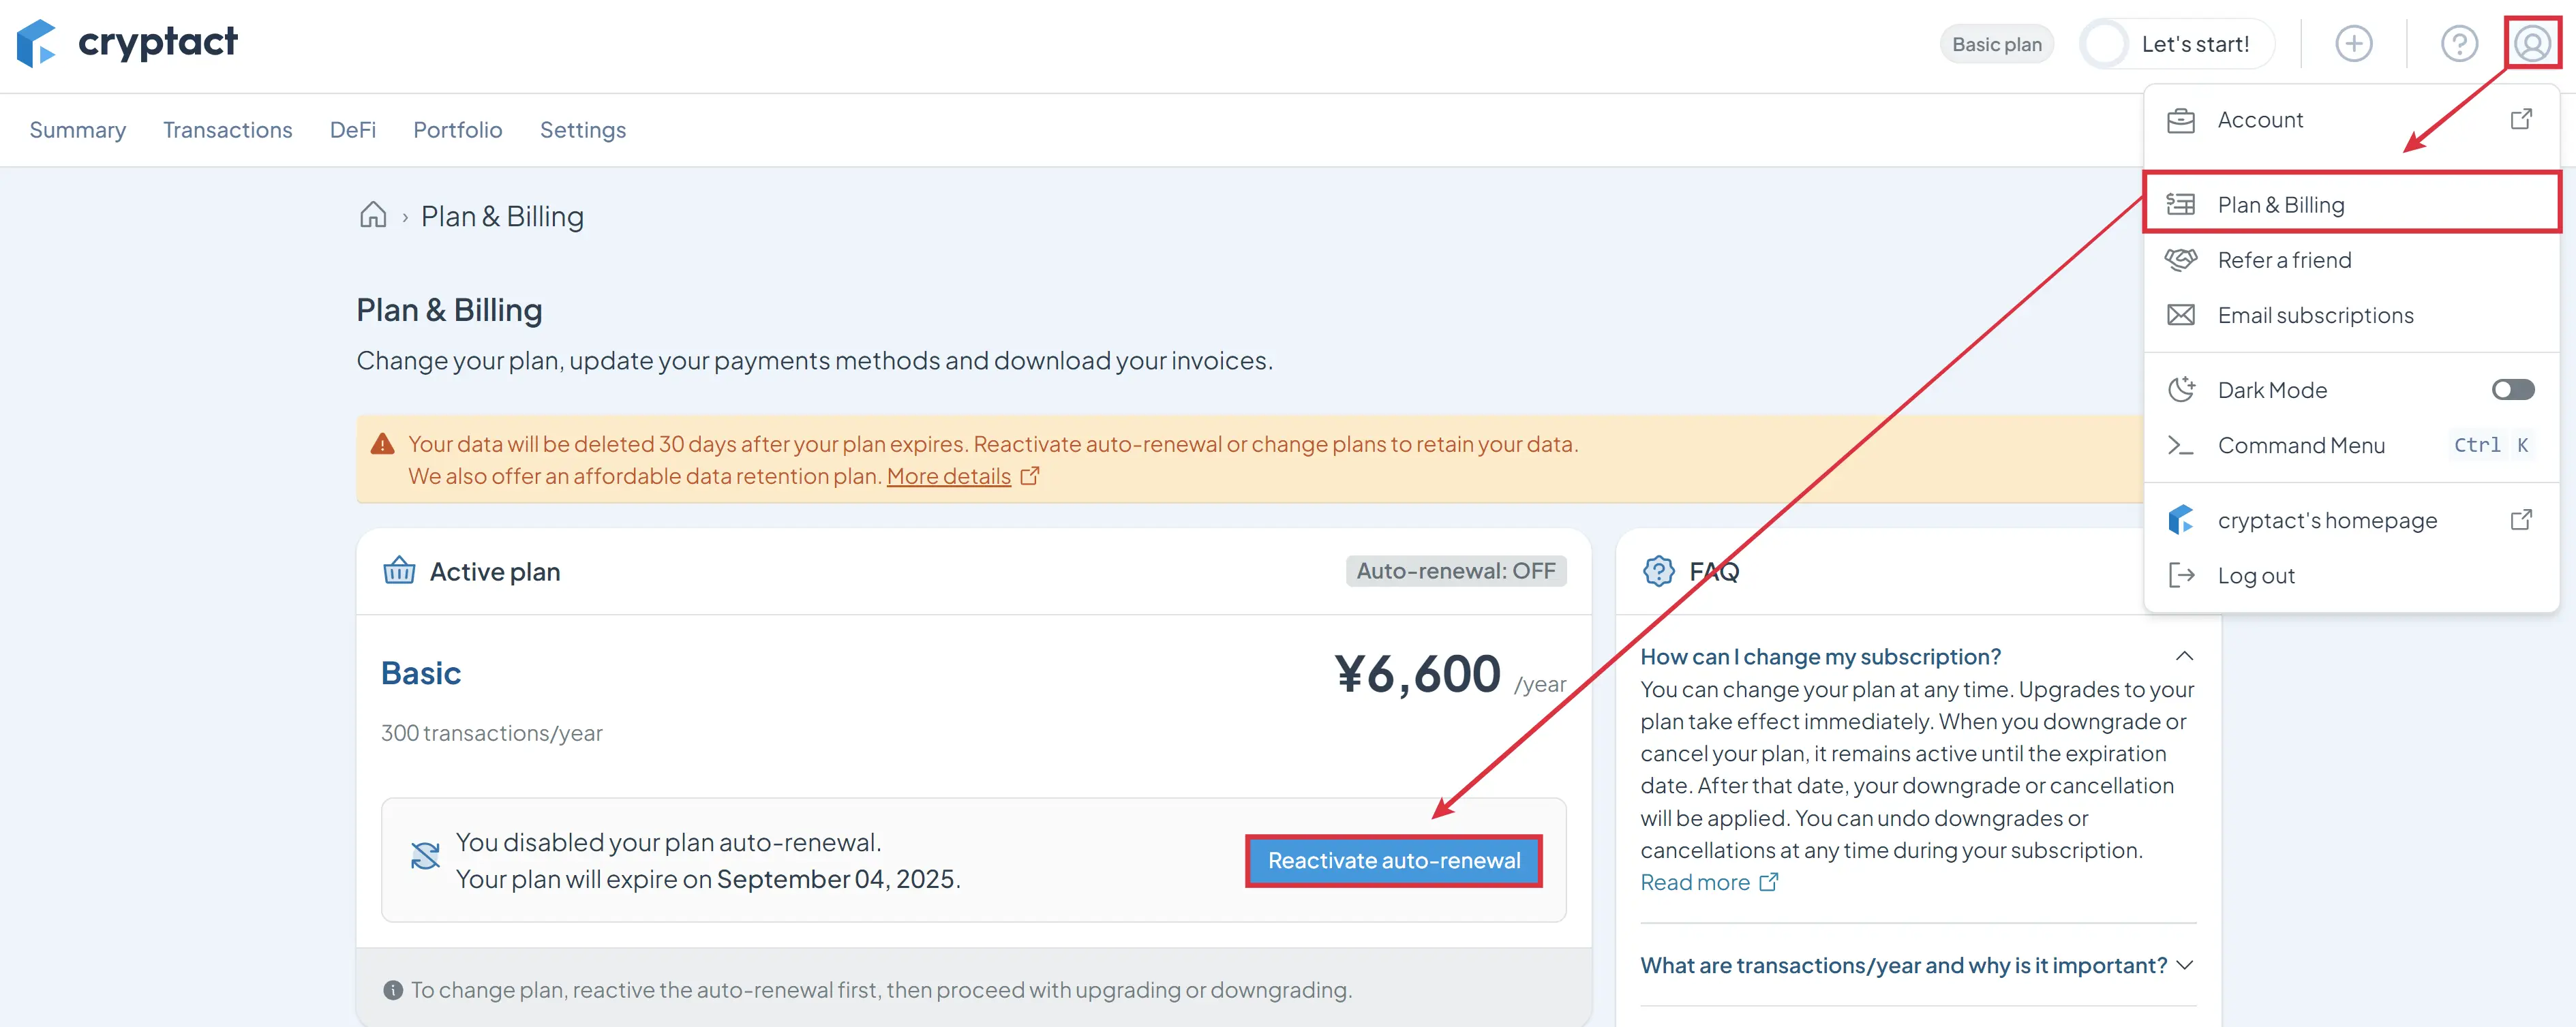
Task: Click the disabled auto-renewal sync icon
Action: (x=425, y=856)
